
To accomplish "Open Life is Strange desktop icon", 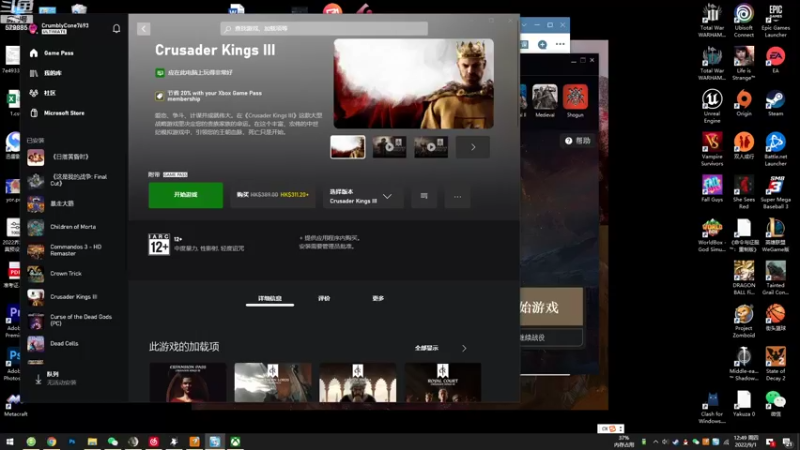I will tap(743, 63).
